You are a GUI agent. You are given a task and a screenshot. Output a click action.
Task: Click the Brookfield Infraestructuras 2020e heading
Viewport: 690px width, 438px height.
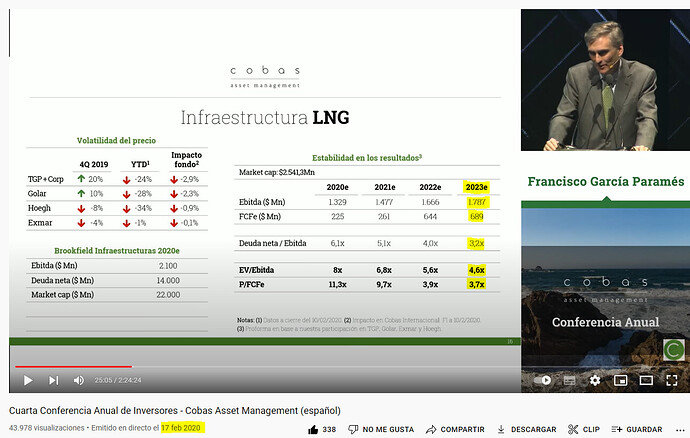(117, 251)
